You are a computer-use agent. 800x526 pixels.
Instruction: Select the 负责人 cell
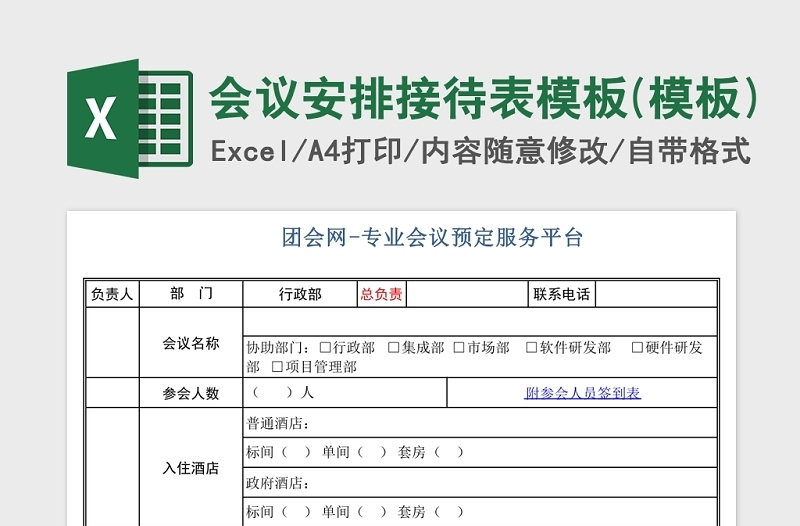click(x=112, y=294)
